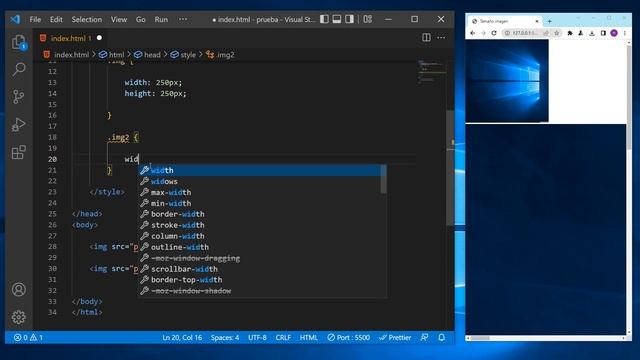Click the suggestion list scrollbar

383,179
